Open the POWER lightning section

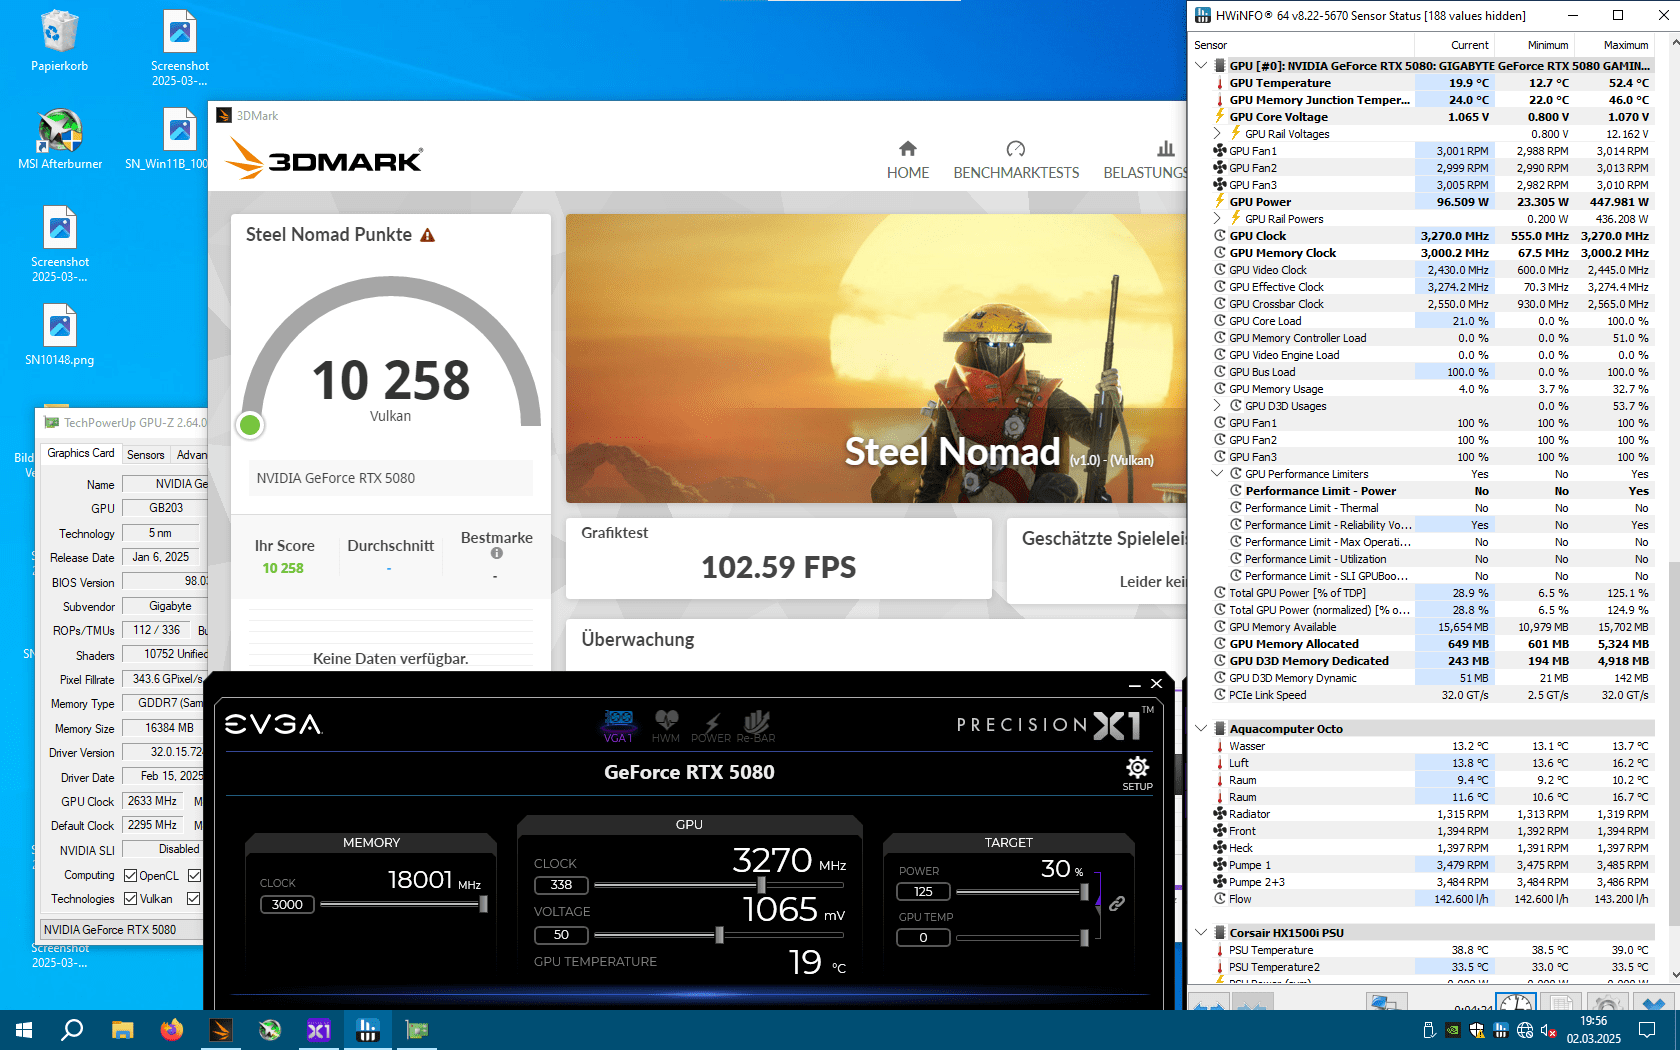point(711,726)
